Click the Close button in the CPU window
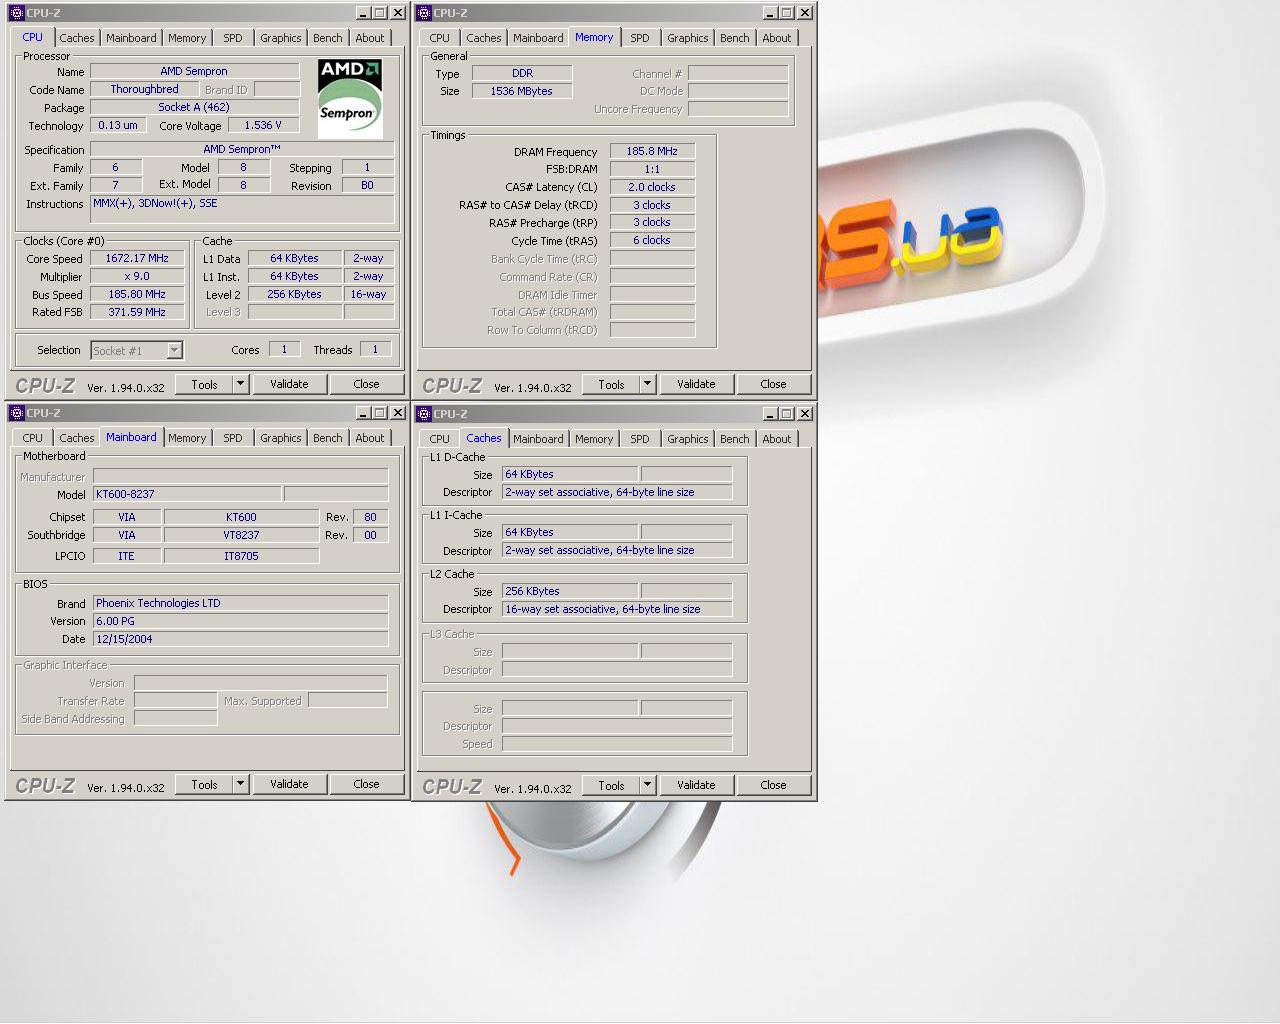Image resolution: width=1280 pixels, height=1024 pixels. click(x=366, y=384)
